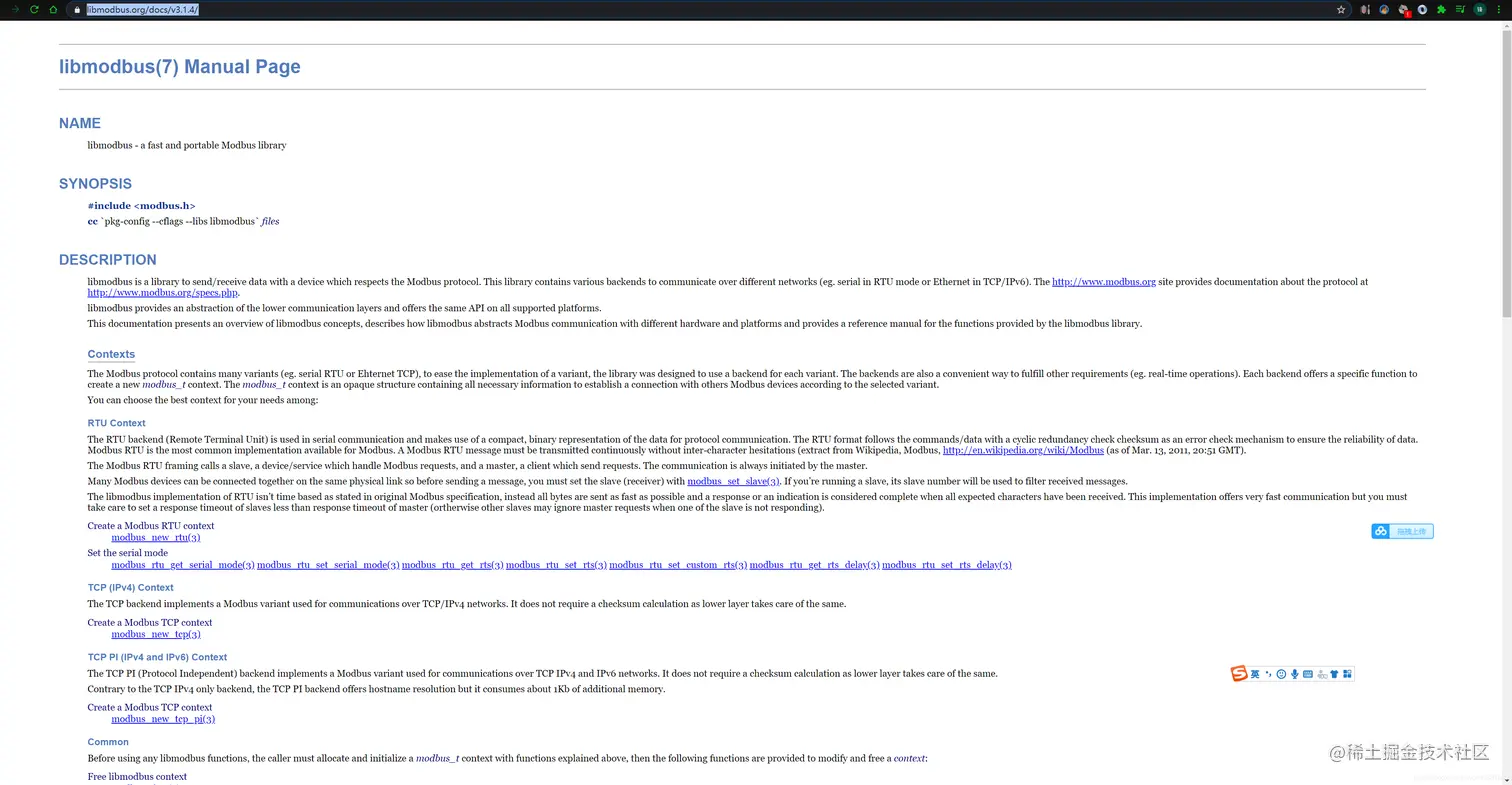This screenshot has width=1512, height=785.
Task: Open the browser profile avatar
Action: point(1480,9)
